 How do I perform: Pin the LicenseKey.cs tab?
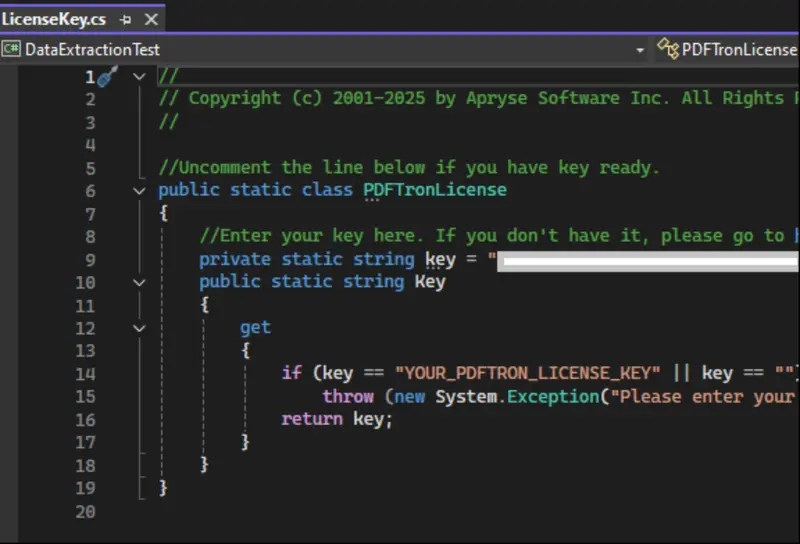(126, 20)
